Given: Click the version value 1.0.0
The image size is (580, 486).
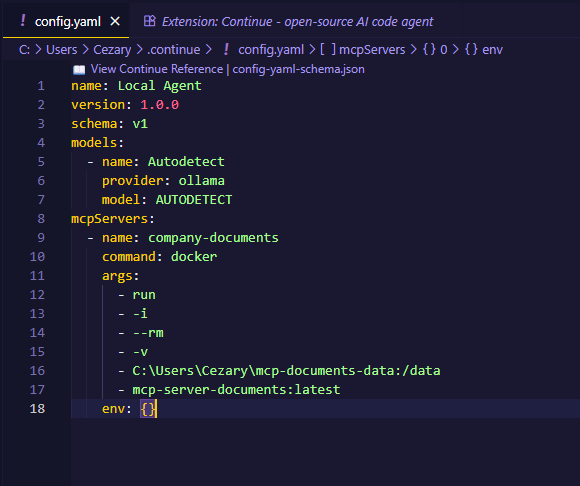Looking at the screenshot, I should click(159, 105).
